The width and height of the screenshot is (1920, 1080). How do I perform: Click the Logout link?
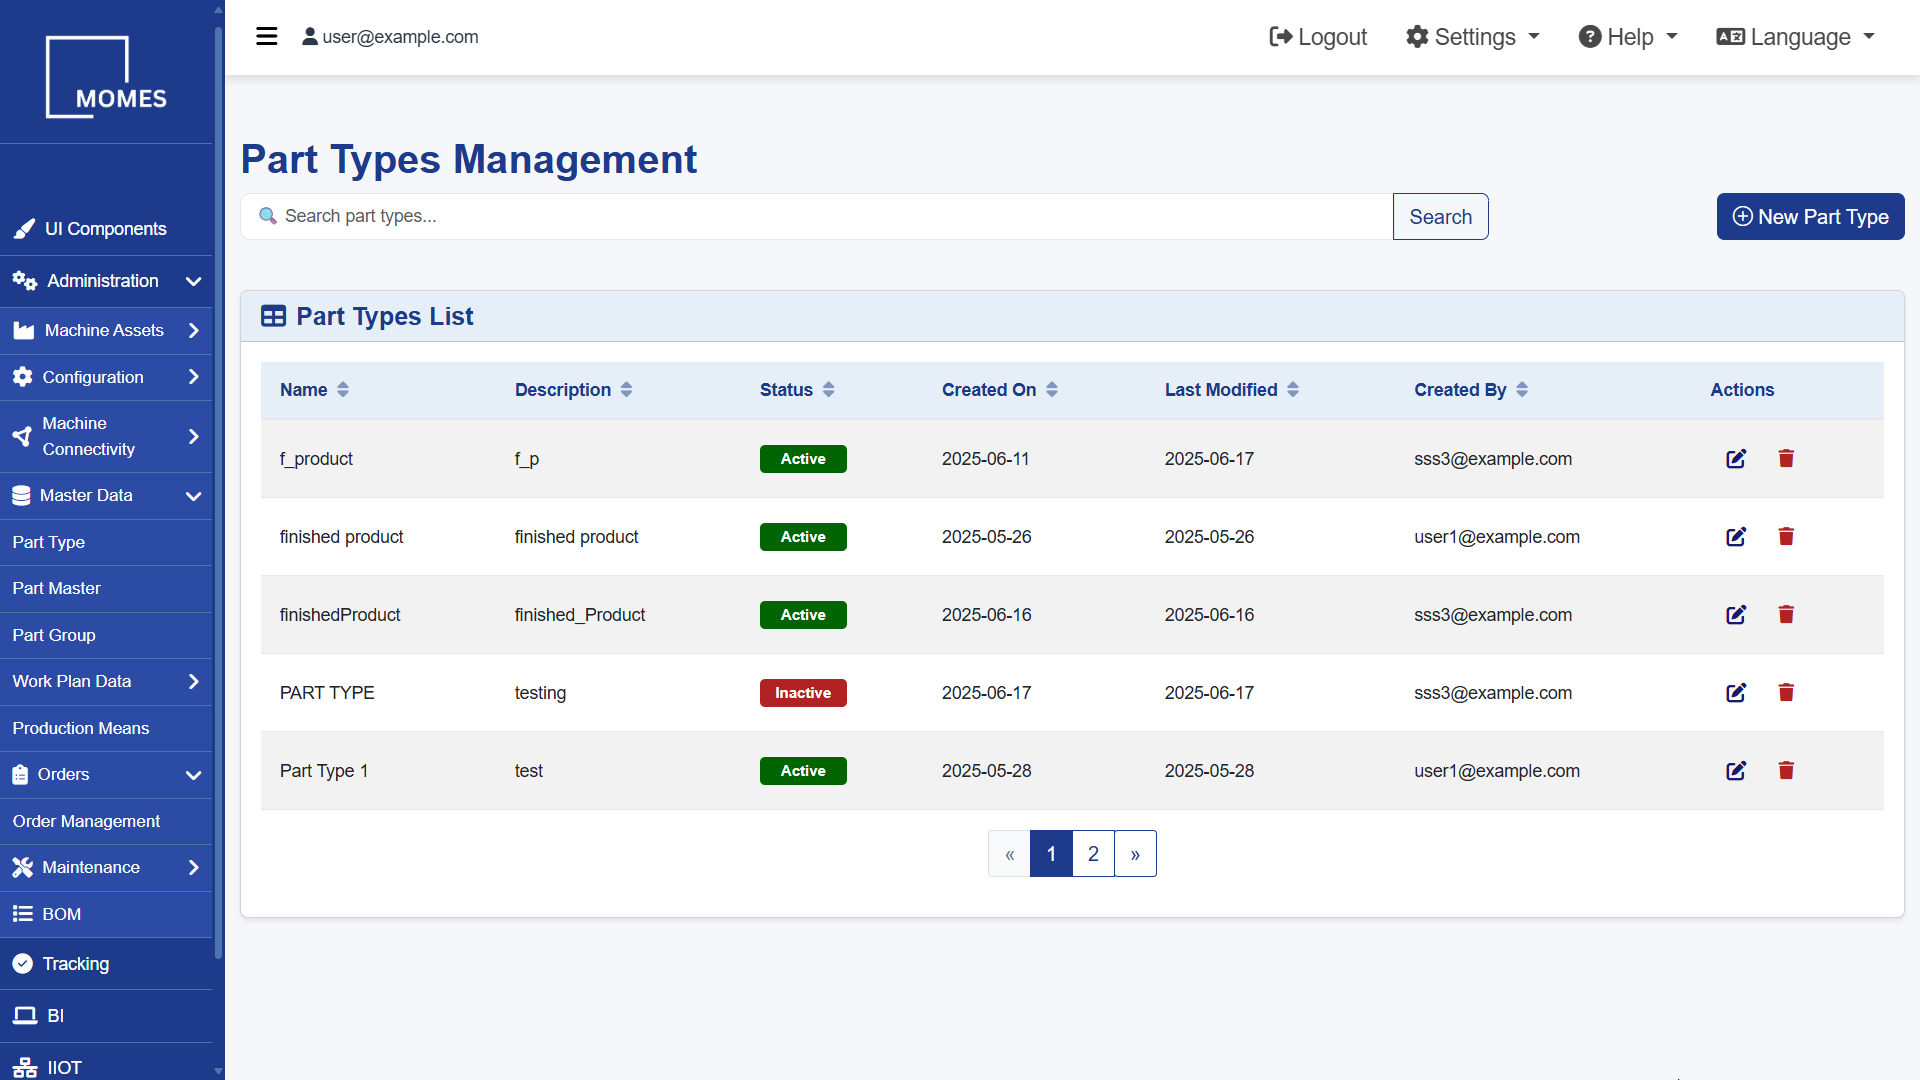[1317, 37]
